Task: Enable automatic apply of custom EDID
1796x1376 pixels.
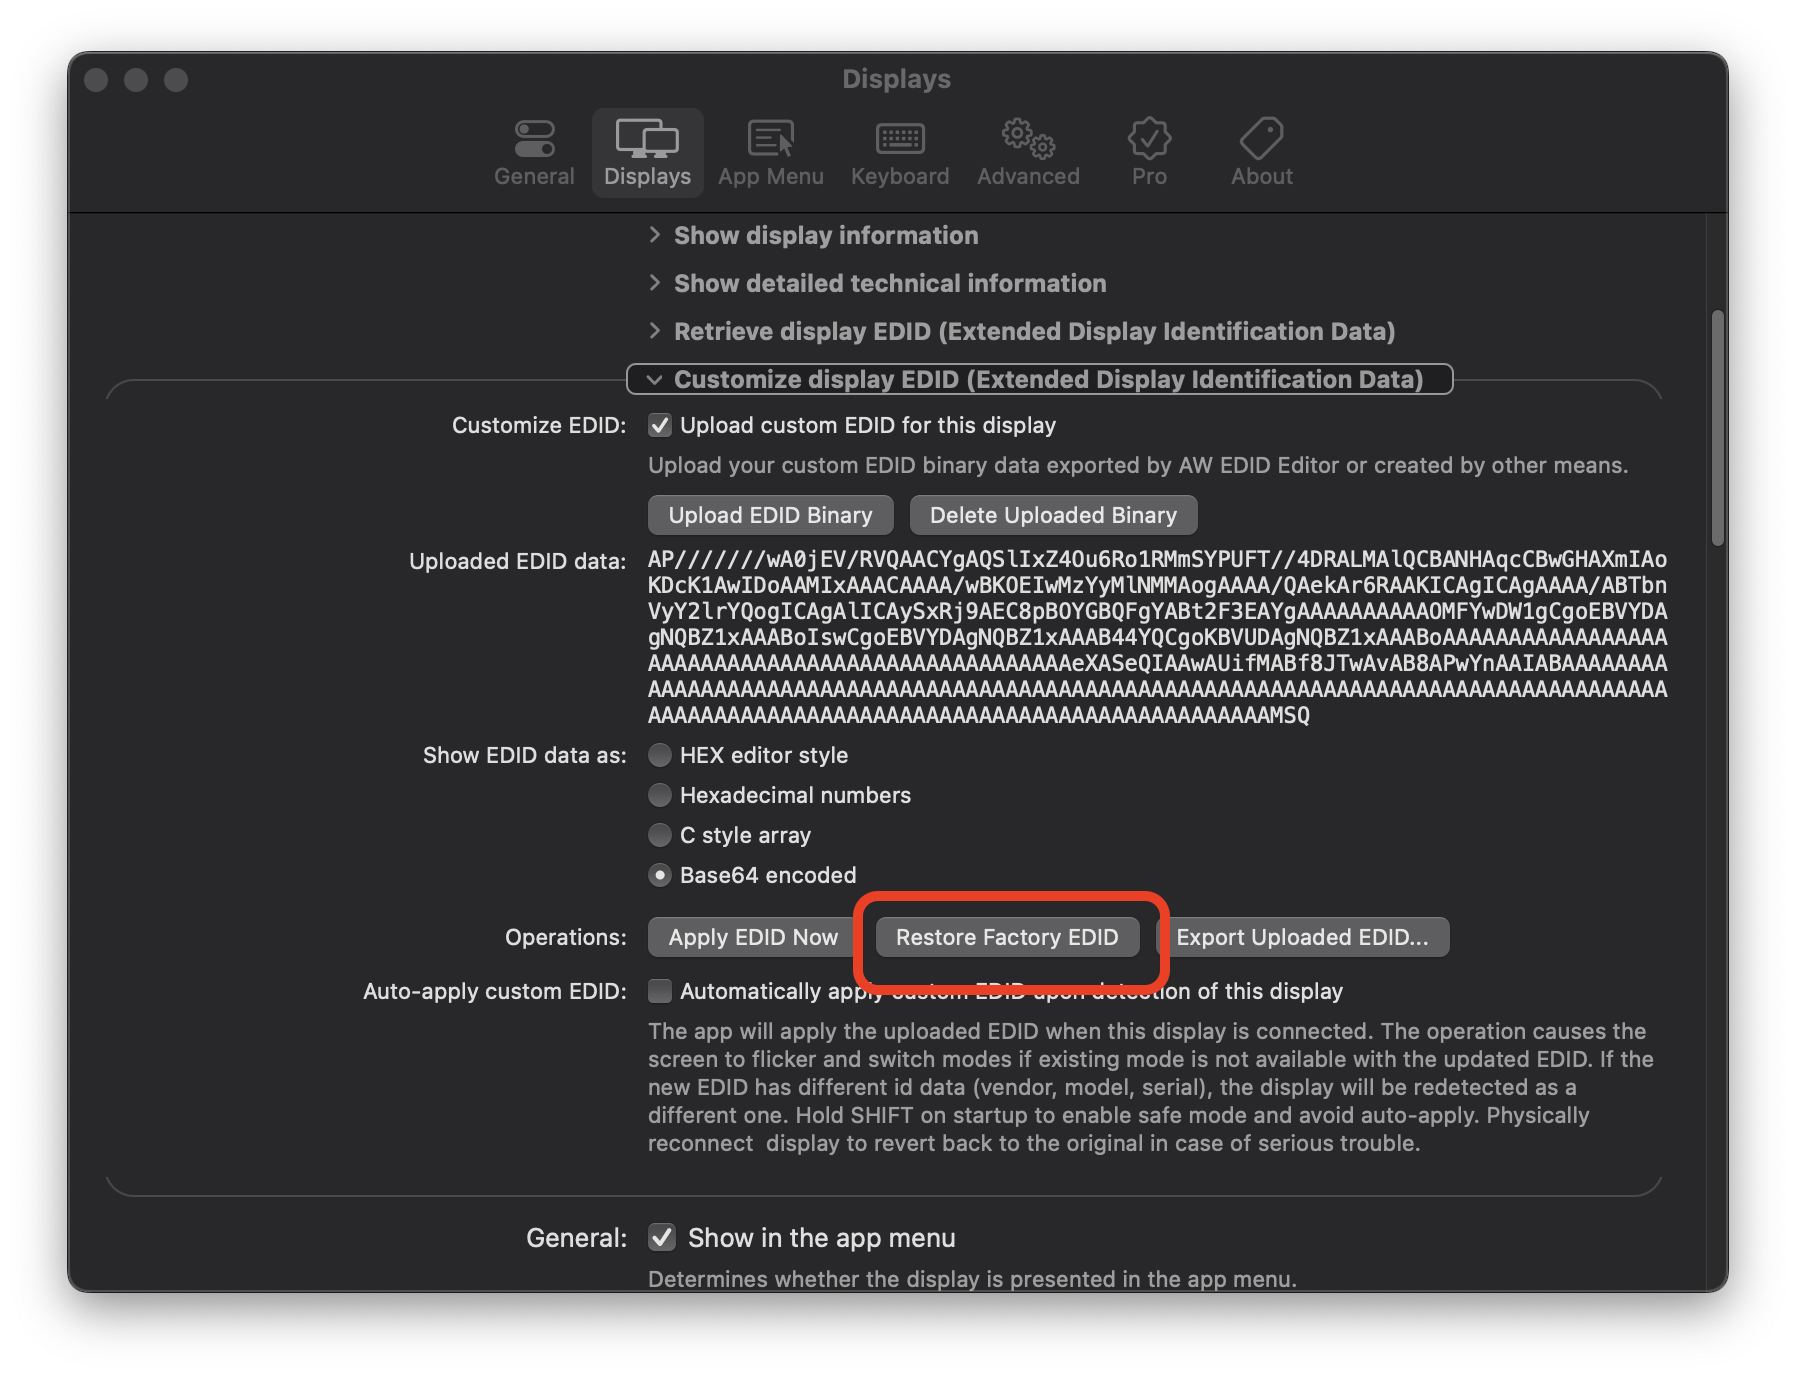Action: [x=660, y=991]
